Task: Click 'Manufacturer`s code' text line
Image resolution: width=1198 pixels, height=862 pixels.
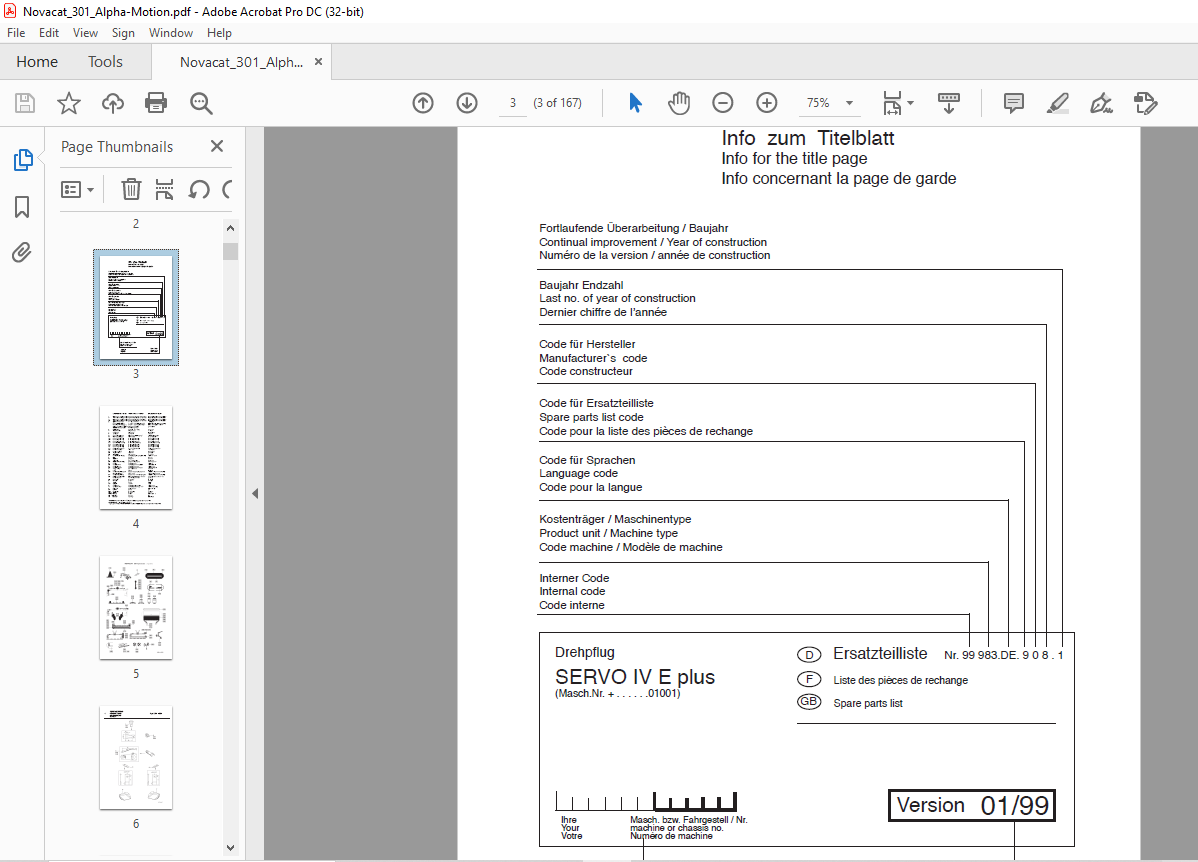Action: pos(593,358)
